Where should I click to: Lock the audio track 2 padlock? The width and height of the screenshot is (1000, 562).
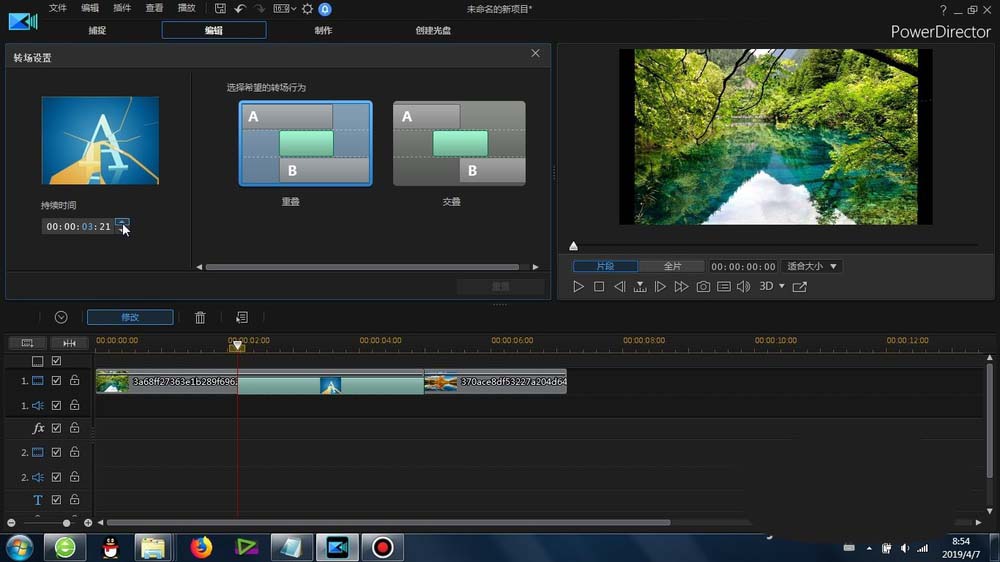coord(74,477)
